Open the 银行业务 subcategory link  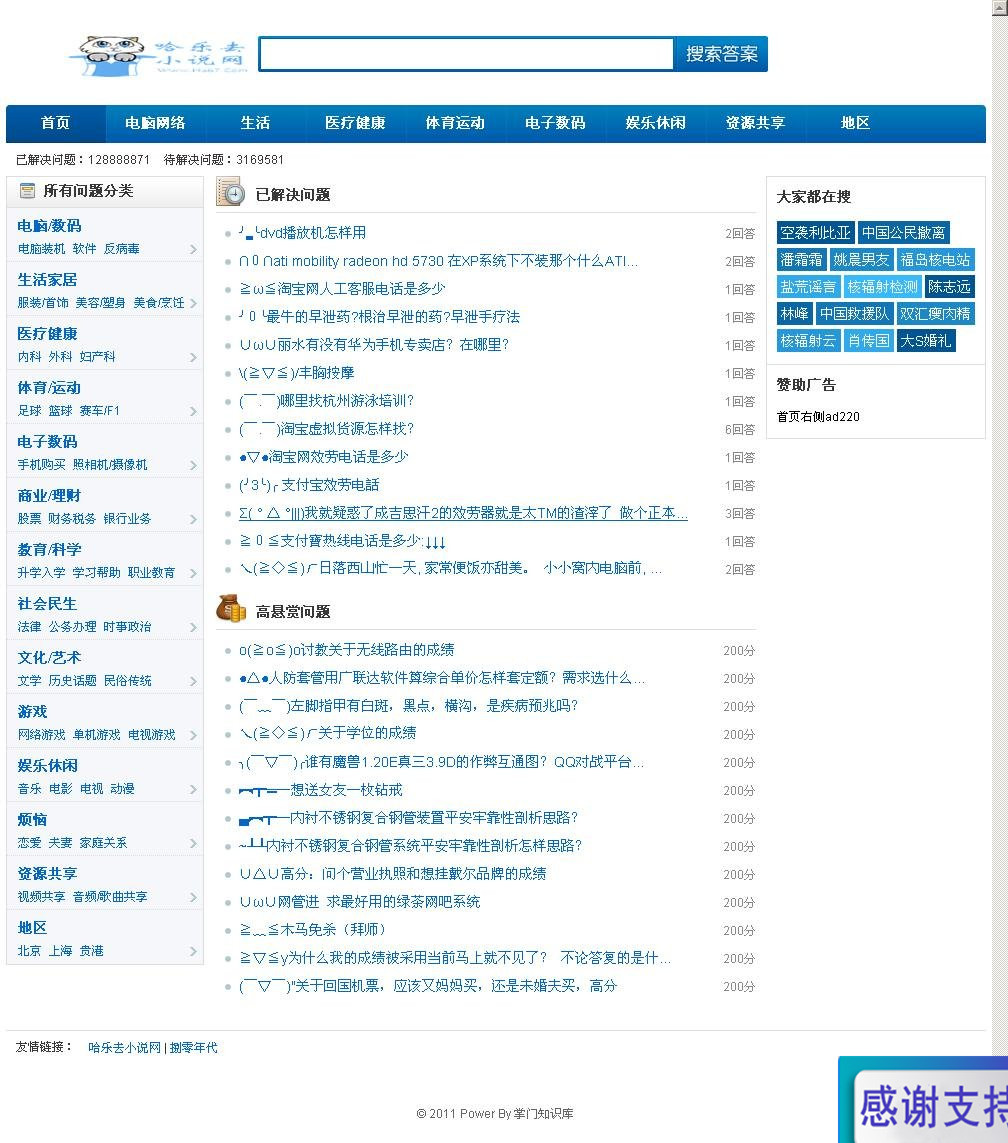[x=127, y=519]
